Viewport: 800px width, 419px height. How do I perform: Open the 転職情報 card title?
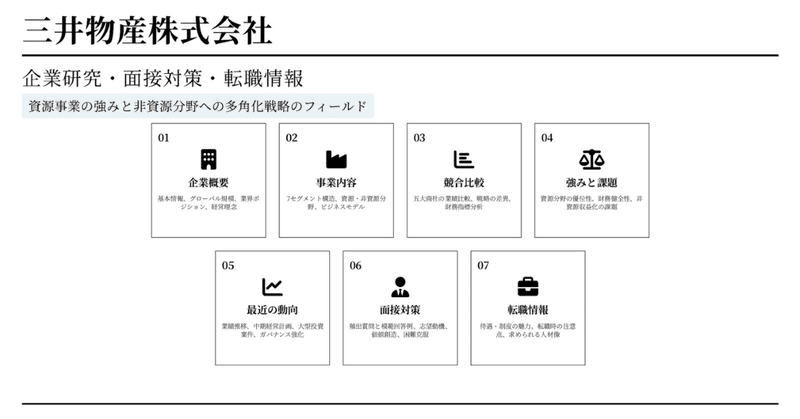[x=528, y=310]
